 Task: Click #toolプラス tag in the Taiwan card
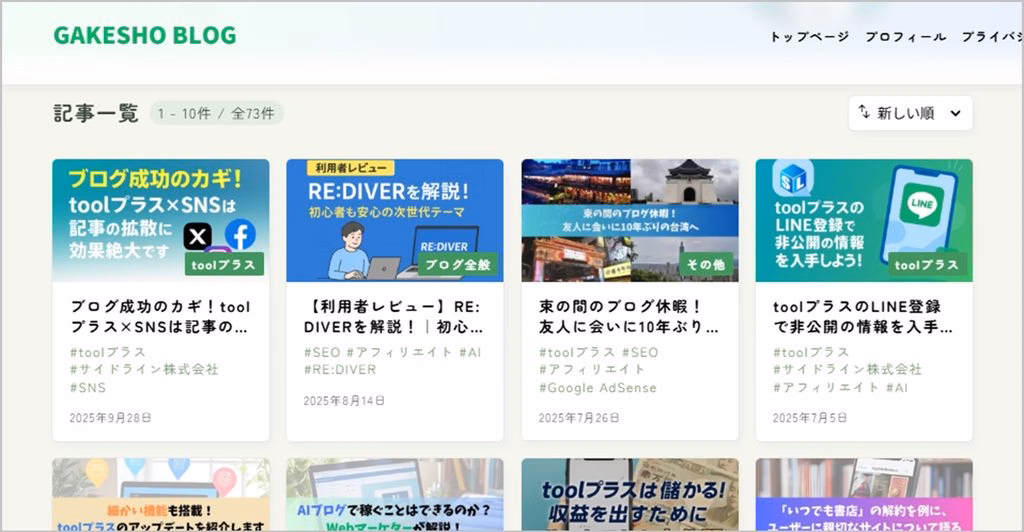(x=577, y=352)
